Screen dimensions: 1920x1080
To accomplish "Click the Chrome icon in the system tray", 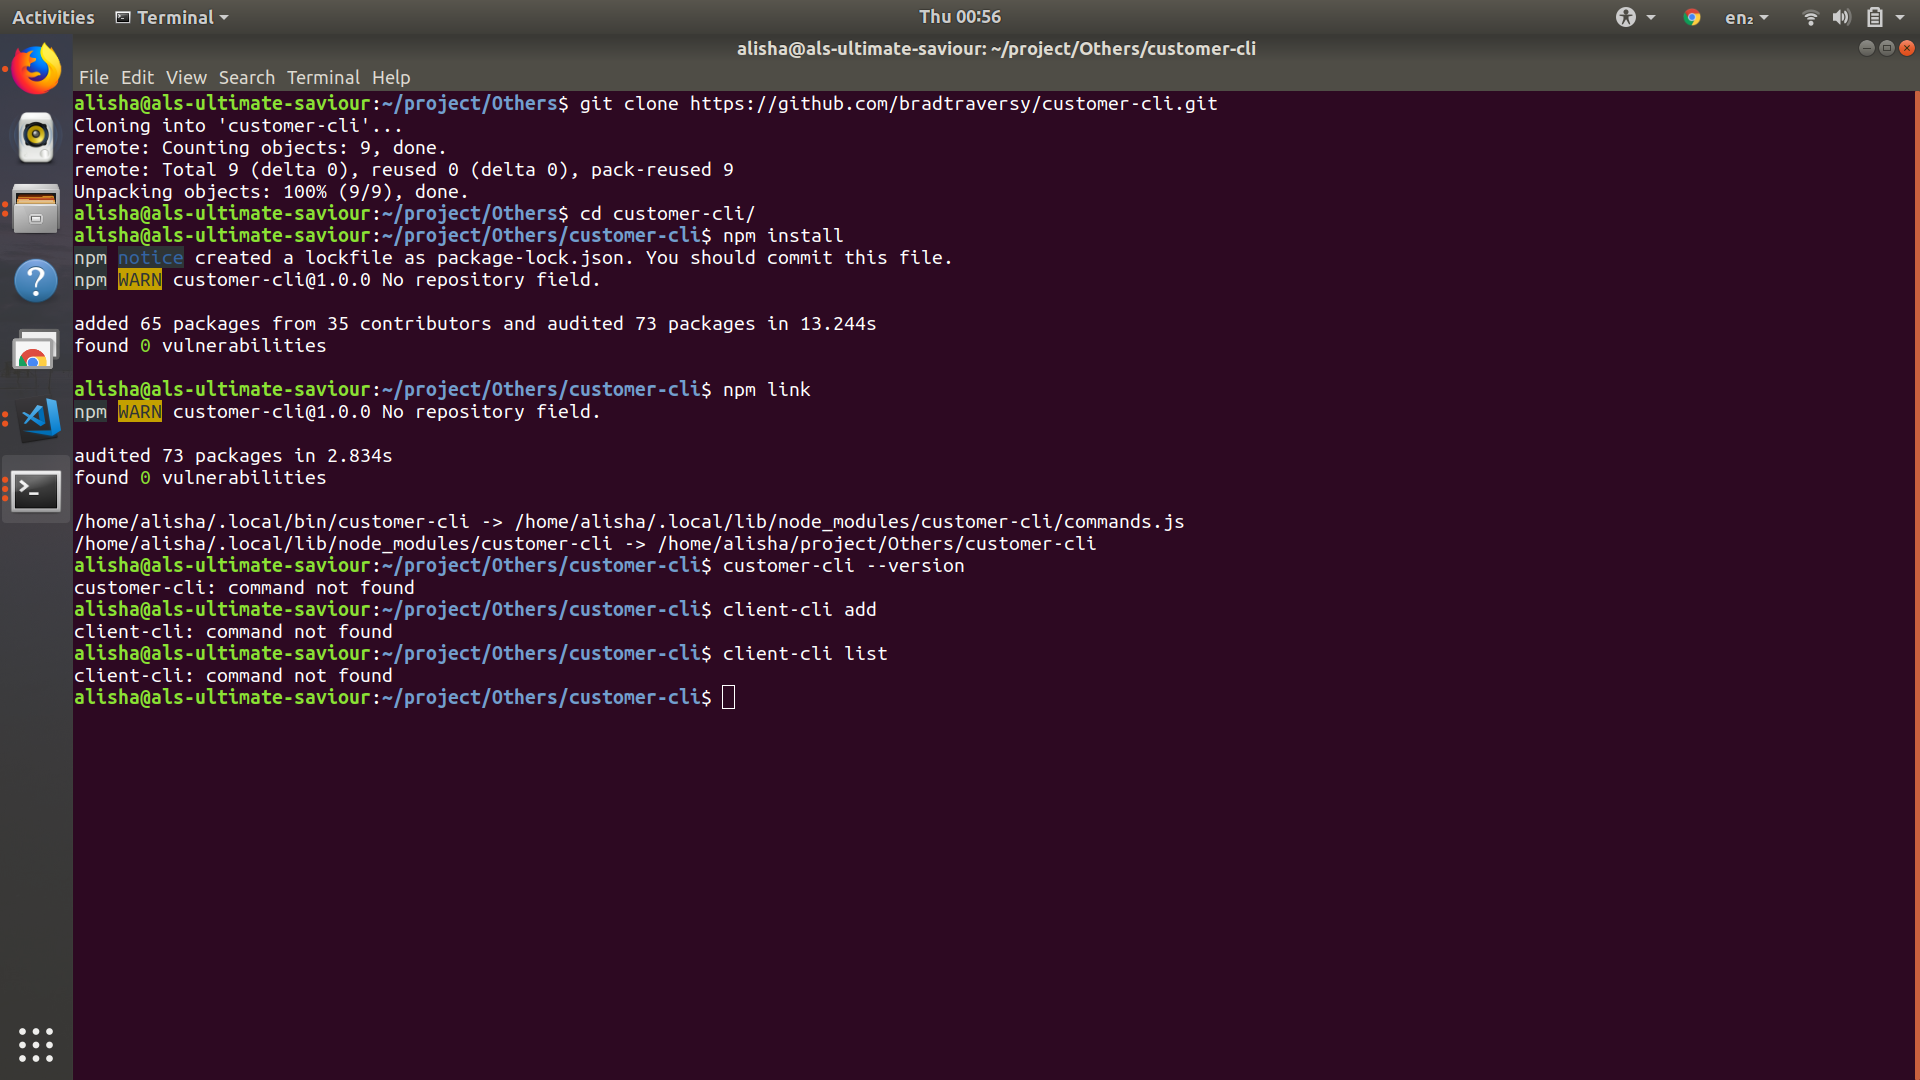I will [x=1692, y=17].
